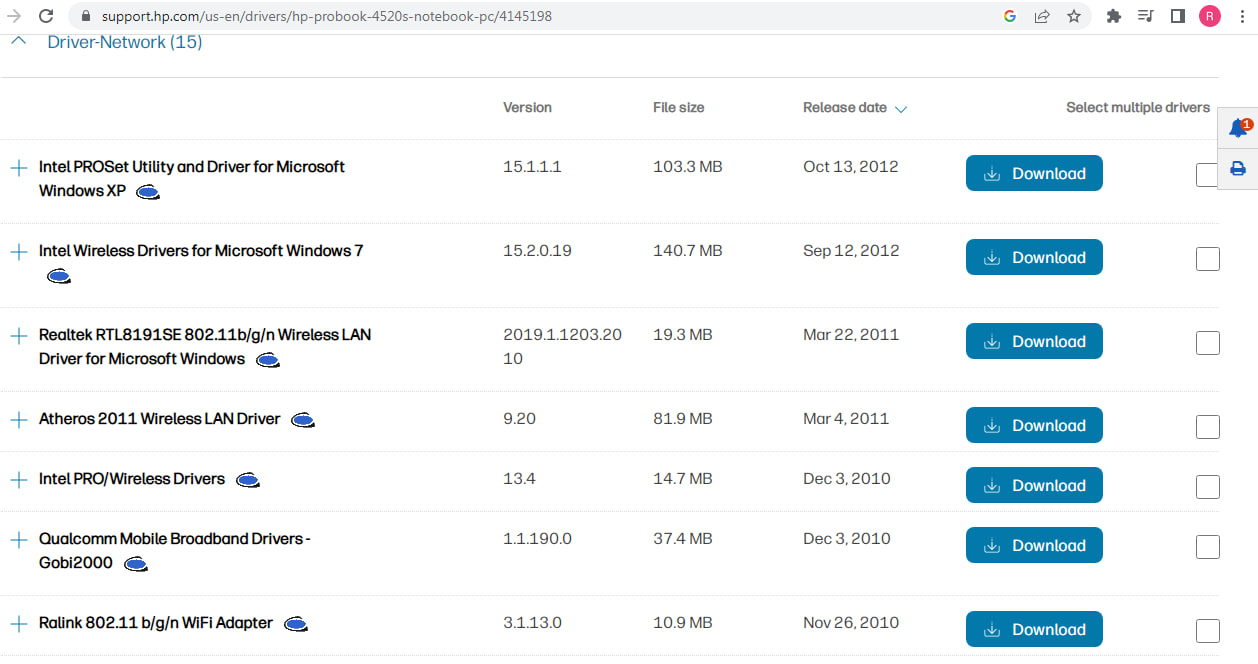Tick the Qualcomm Mobile Broadband Drivers checkbox

(1208, 547)
